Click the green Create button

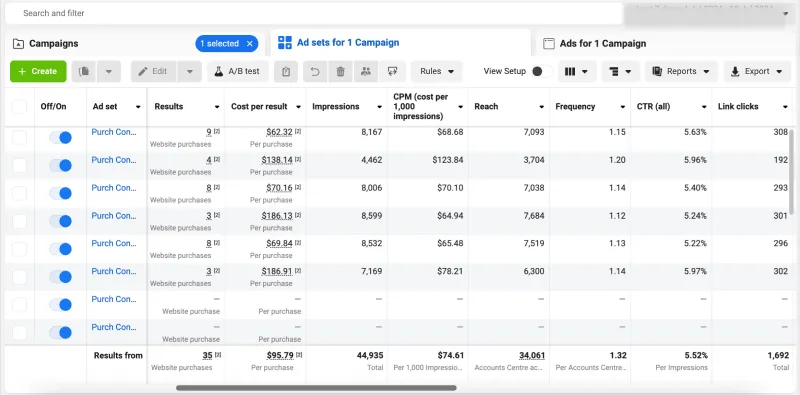38,71
